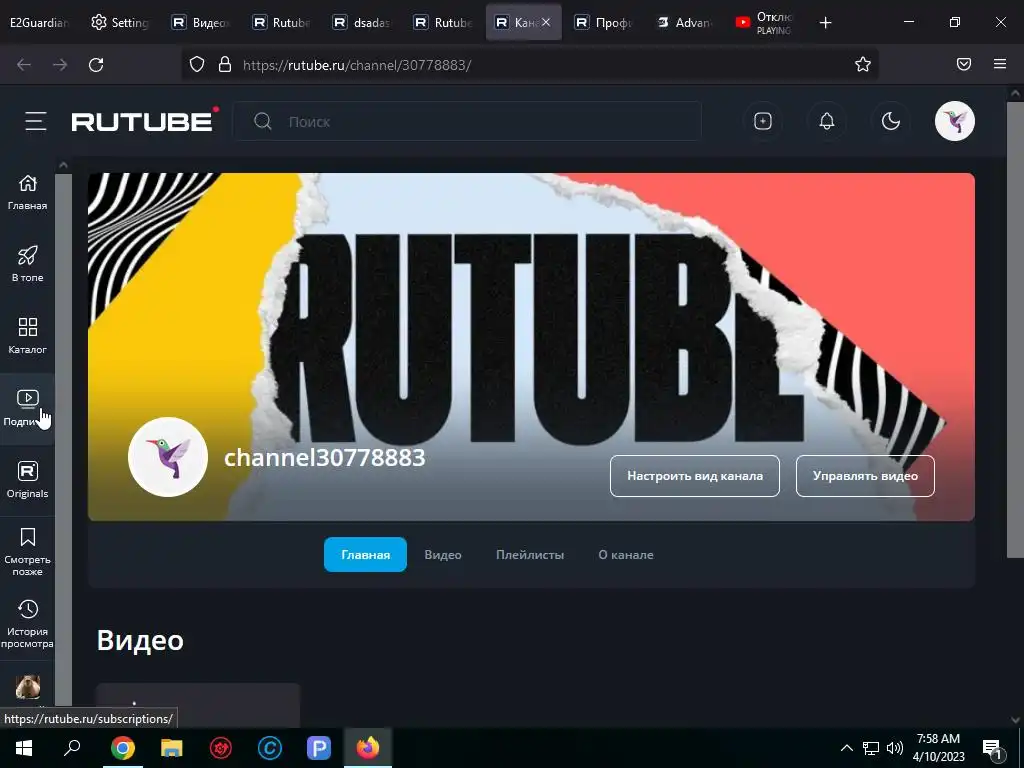The height and width of the screenshot is (768, 1024).
Task: Open the profile avatar in the header
Action: (954, 121)
